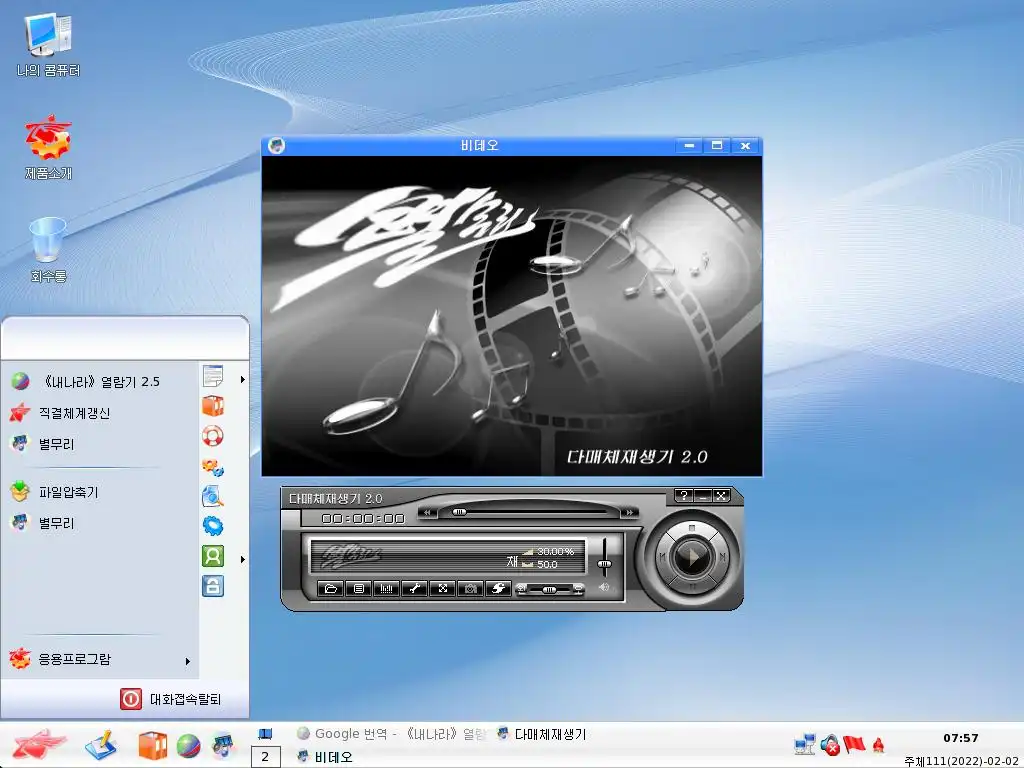Click the red flag tray icon
This screenshot has width=1024, height=768.
pyautogui.click(x=854, y=744)
